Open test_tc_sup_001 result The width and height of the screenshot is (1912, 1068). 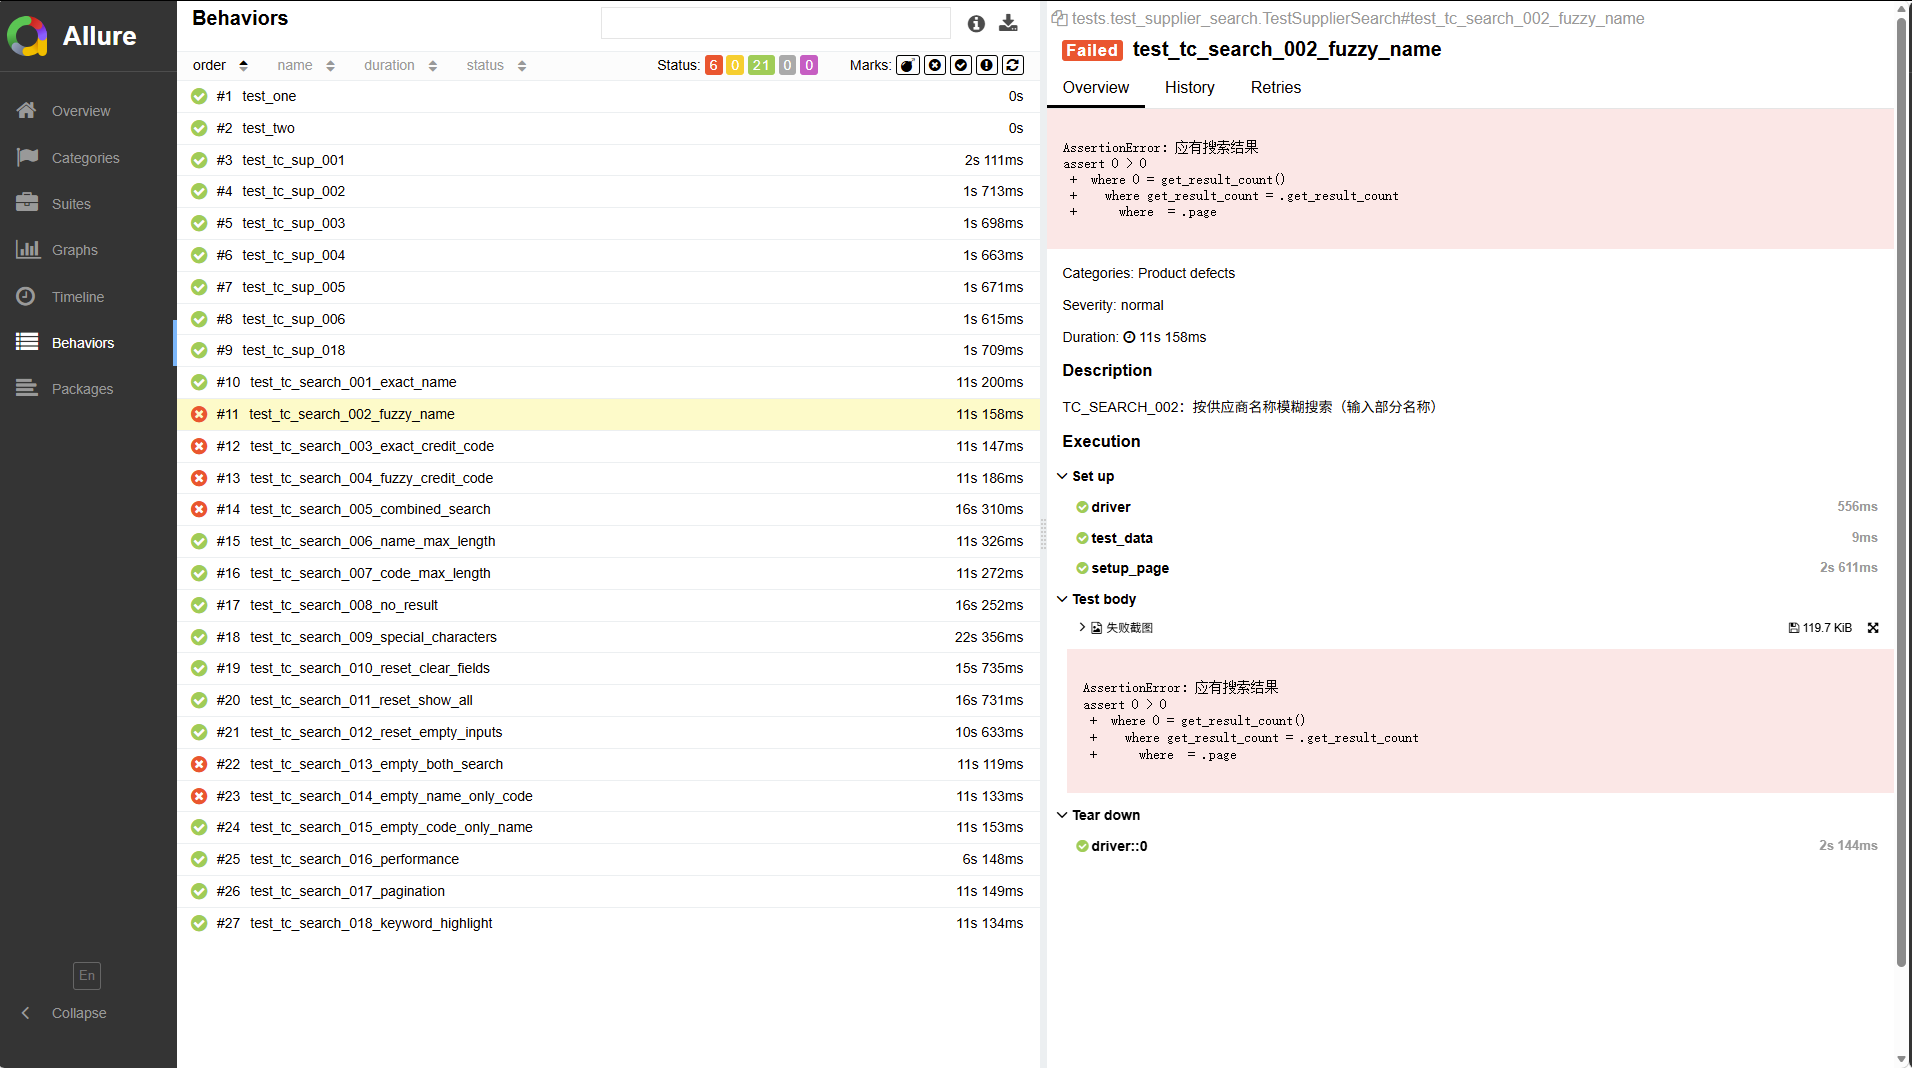[609, 160]
